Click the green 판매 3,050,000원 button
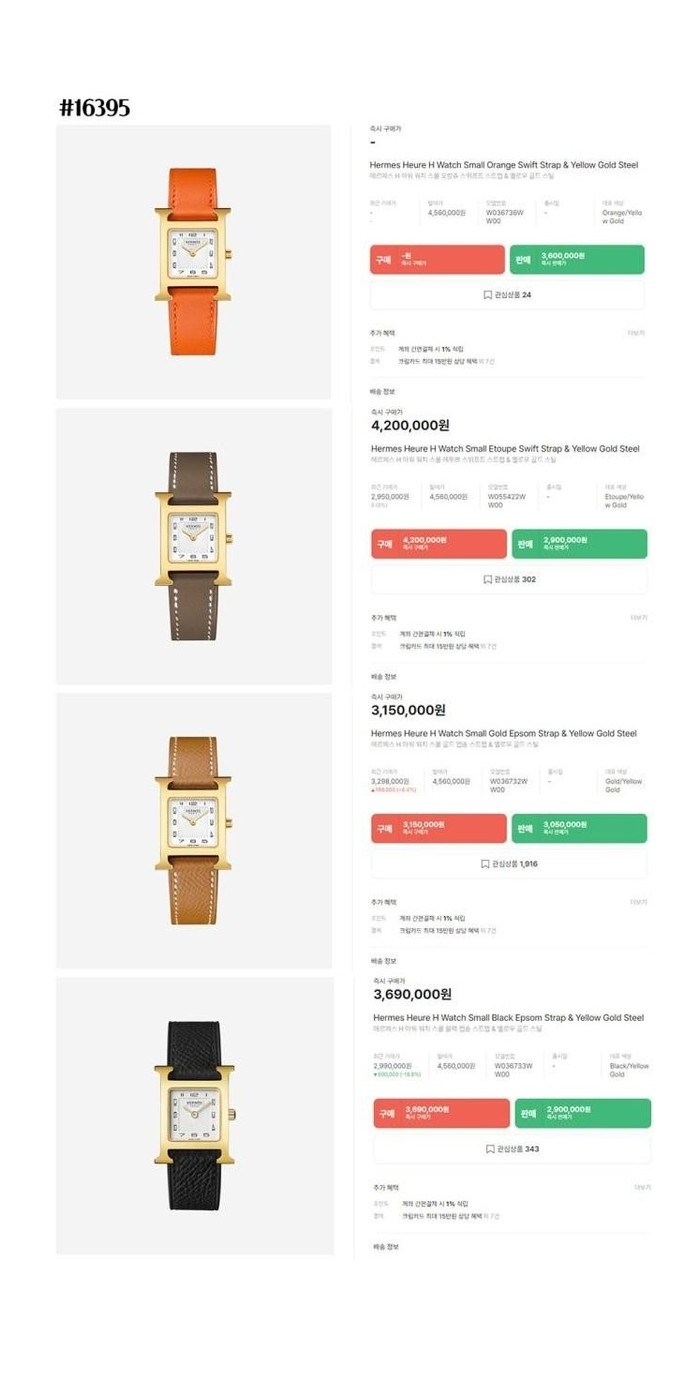This screenshot has width=700, height=1382. pos(579,829)
